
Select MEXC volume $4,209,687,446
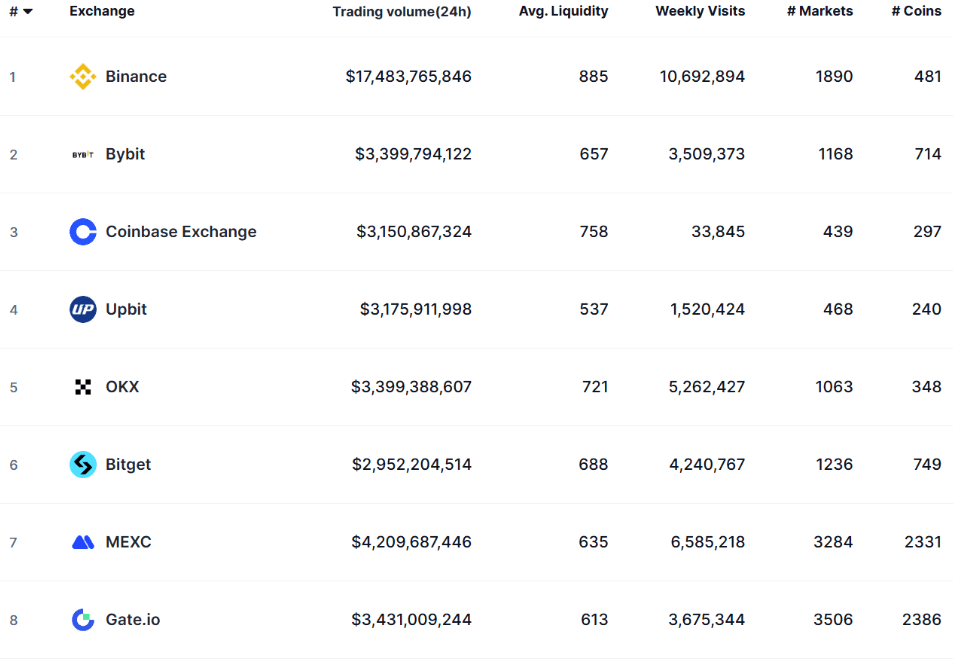point(411,542)
